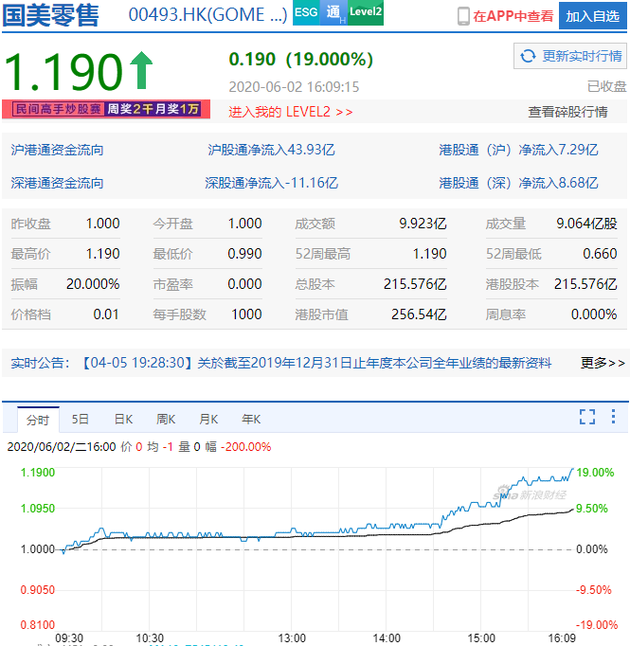Screen dimensions: 630x646
Task: Click 深股通净流入-11.16亿 text
Action: point(271,183)
